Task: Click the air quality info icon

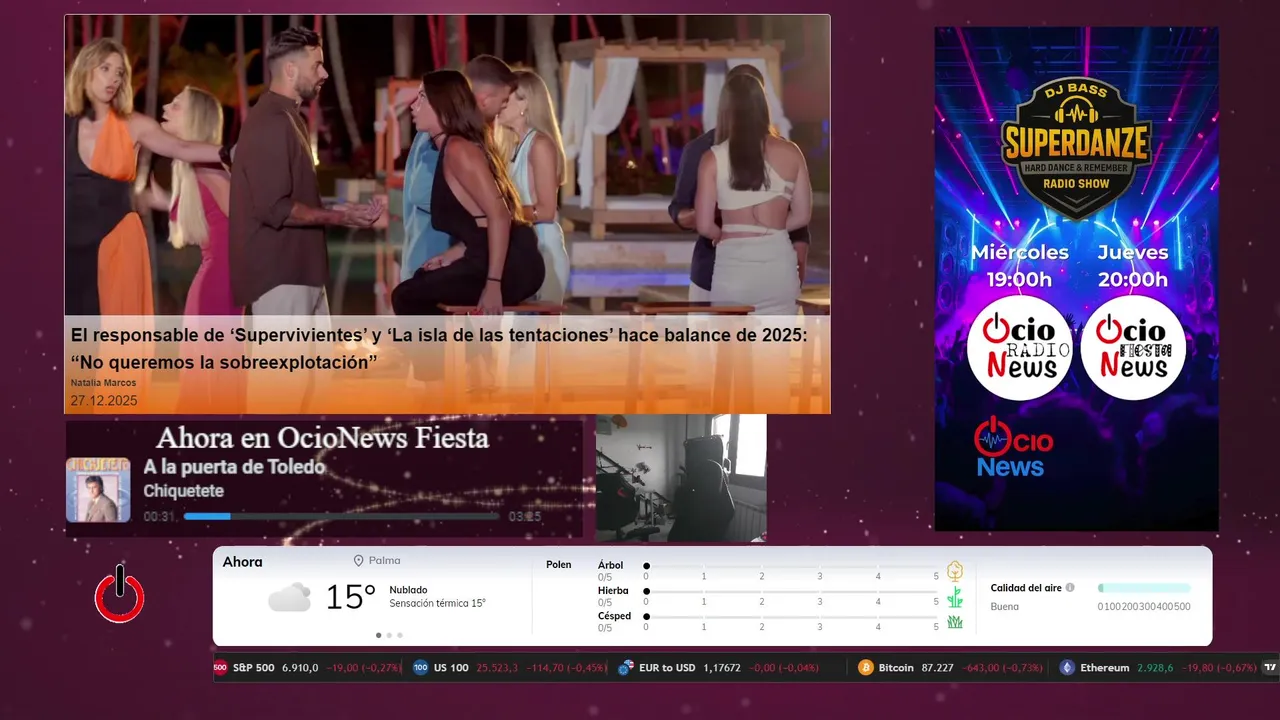Action: [1070, 588]
